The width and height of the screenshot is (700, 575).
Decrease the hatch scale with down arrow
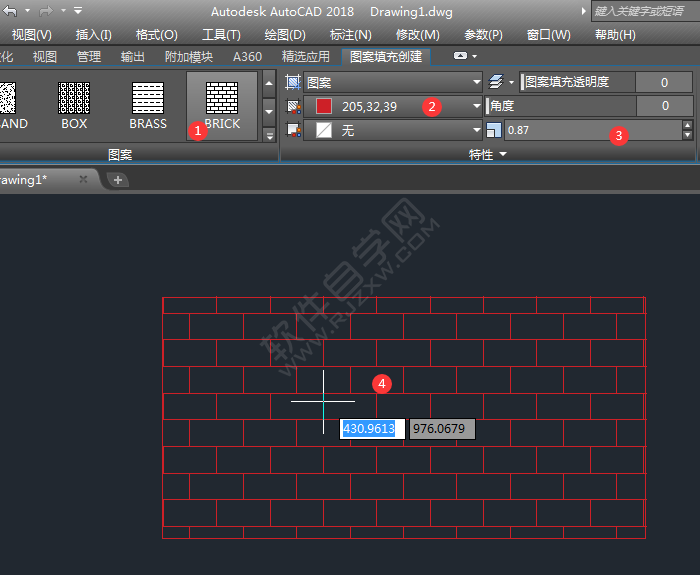click(x=688, y=135)
